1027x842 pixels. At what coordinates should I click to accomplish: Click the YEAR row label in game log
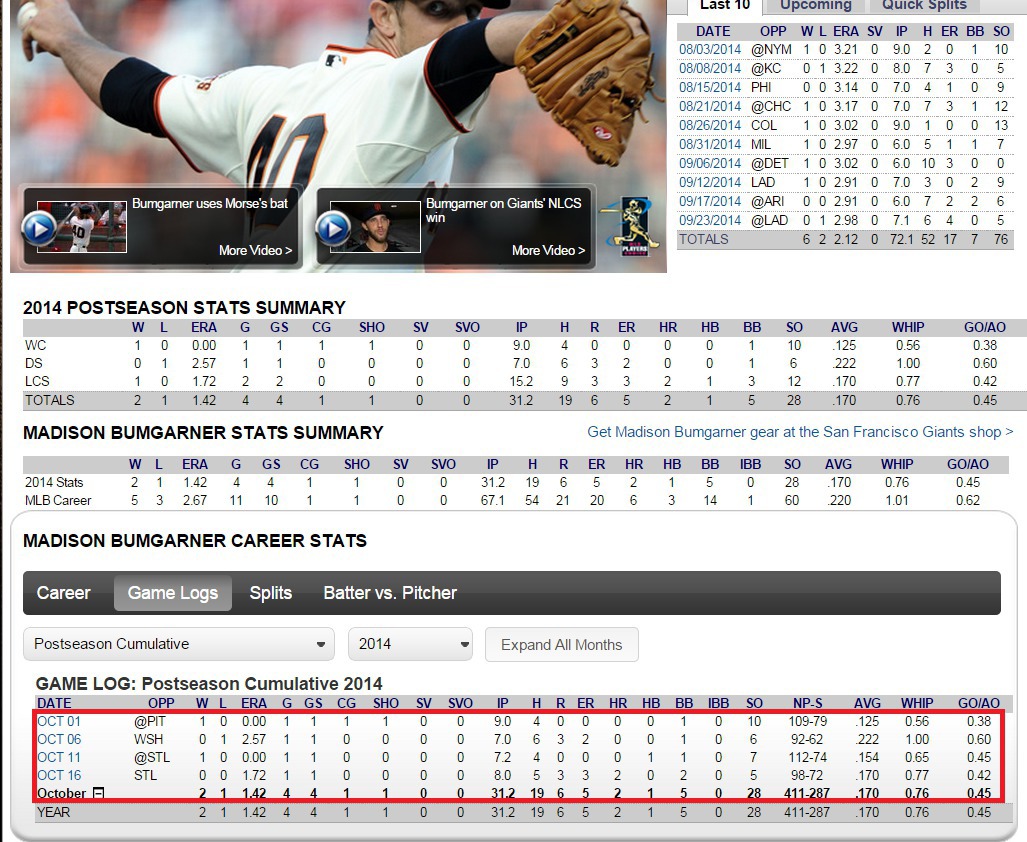pos(53,813)
